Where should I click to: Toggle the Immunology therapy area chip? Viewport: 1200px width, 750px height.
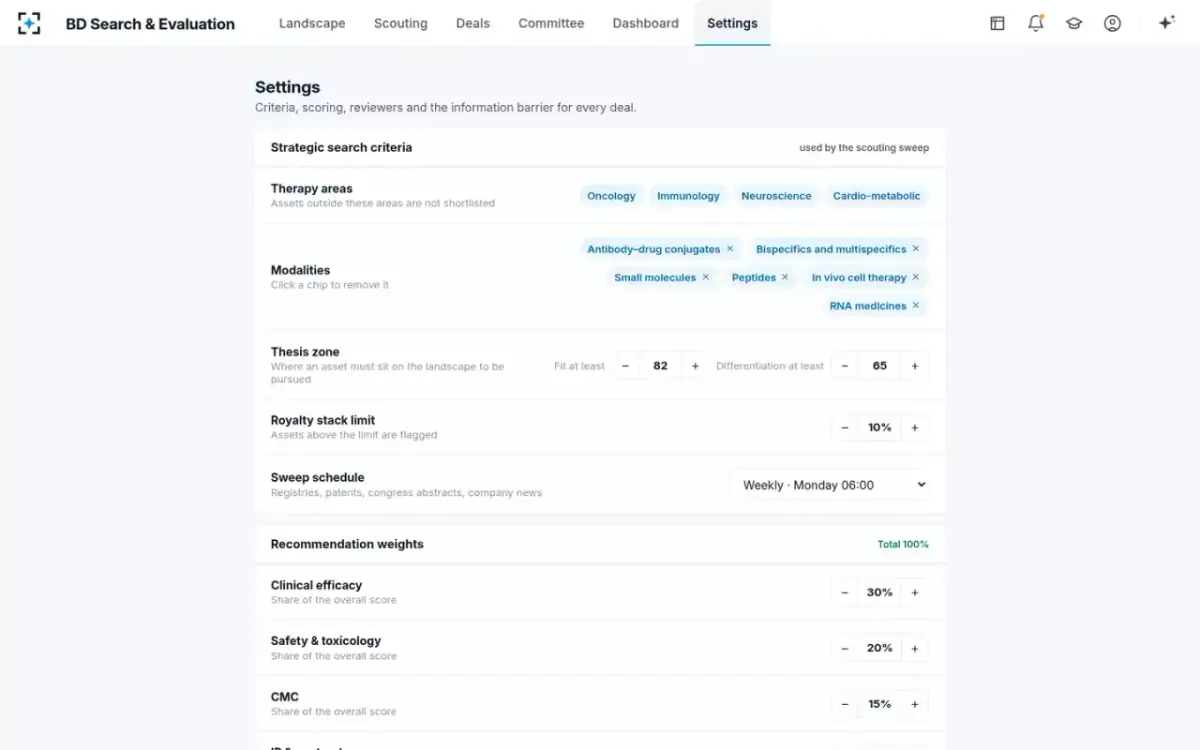click(x=688, y=196)
